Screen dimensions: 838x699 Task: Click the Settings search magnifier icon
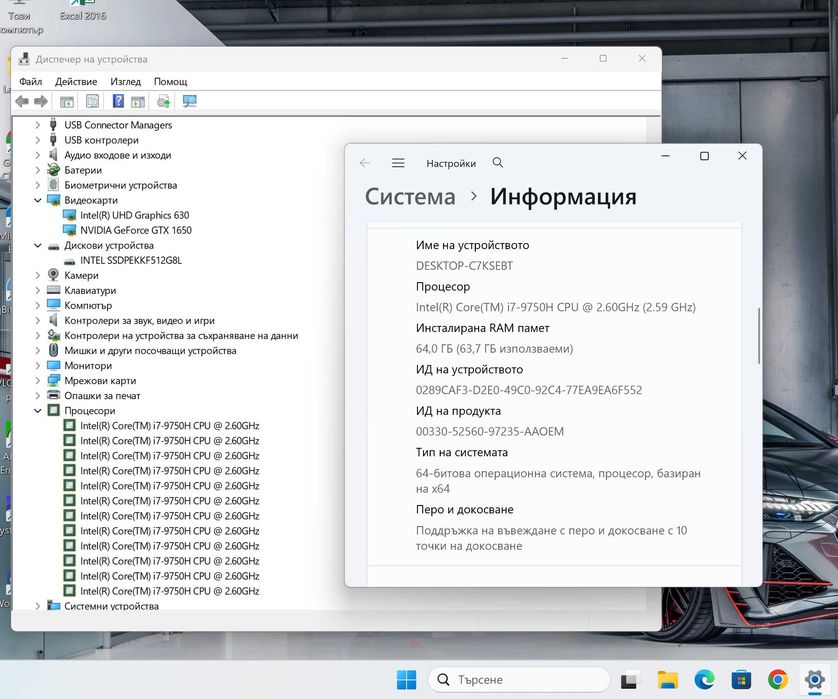point(498,163)
